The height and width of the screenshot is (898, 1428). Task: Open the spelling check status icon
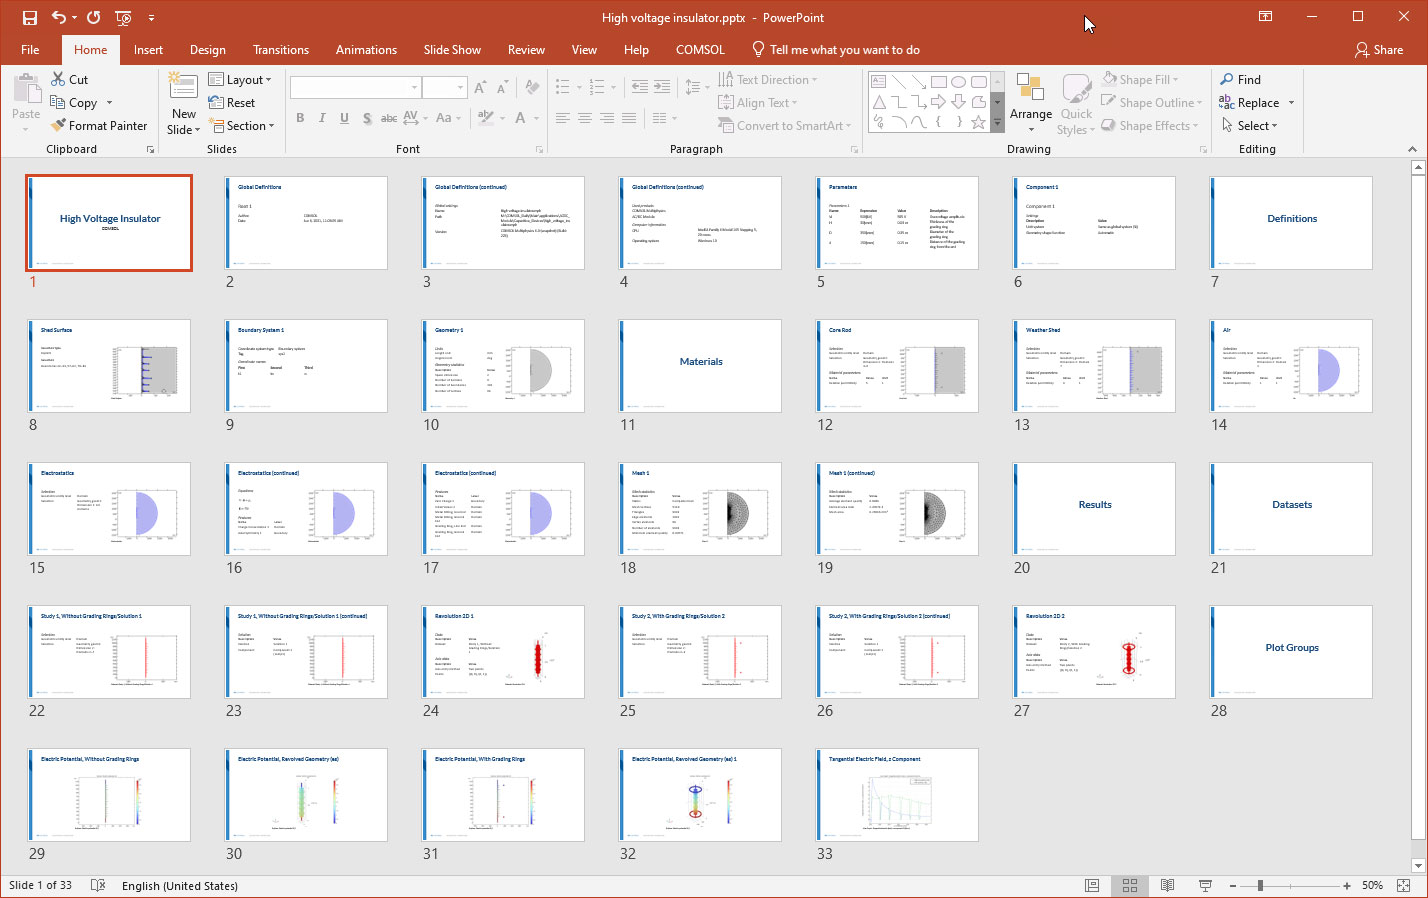[x=98, y=886]
